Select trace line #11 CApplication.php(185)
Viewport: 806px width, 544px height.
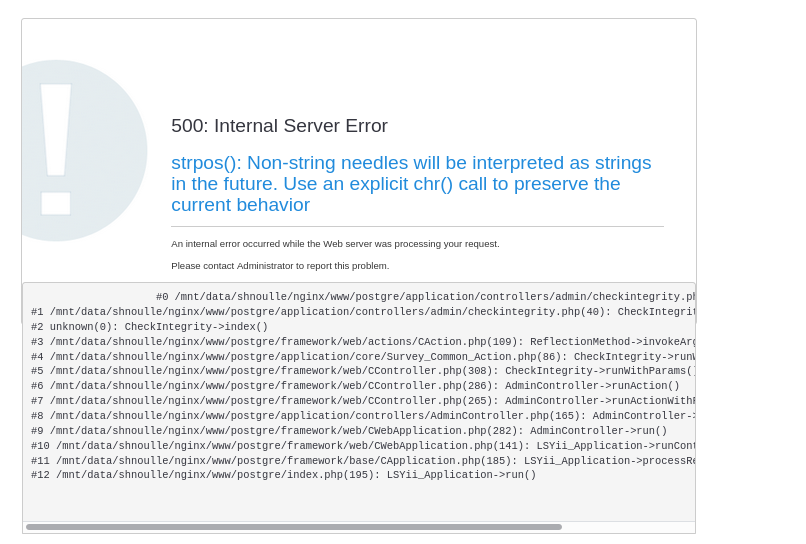362,461
